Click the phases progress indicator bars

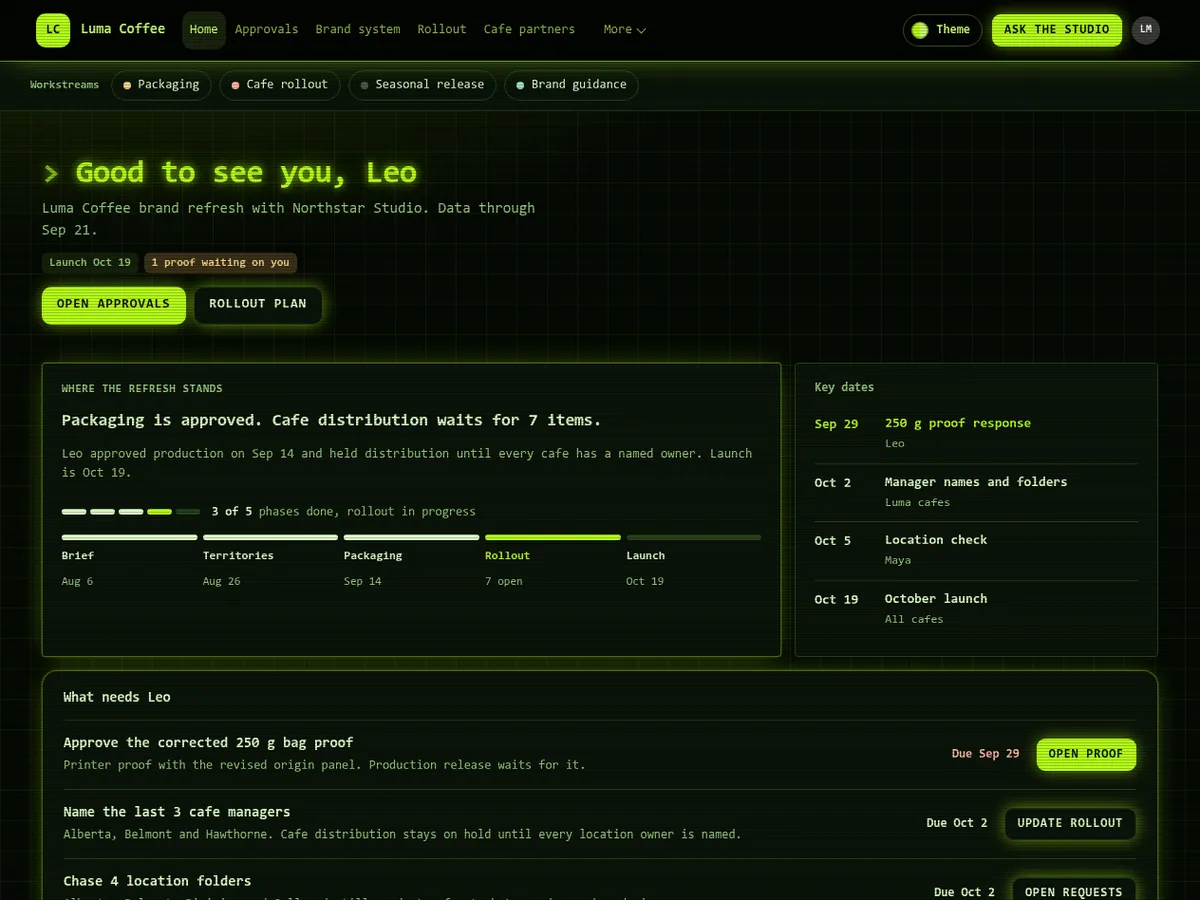point(131,511)
